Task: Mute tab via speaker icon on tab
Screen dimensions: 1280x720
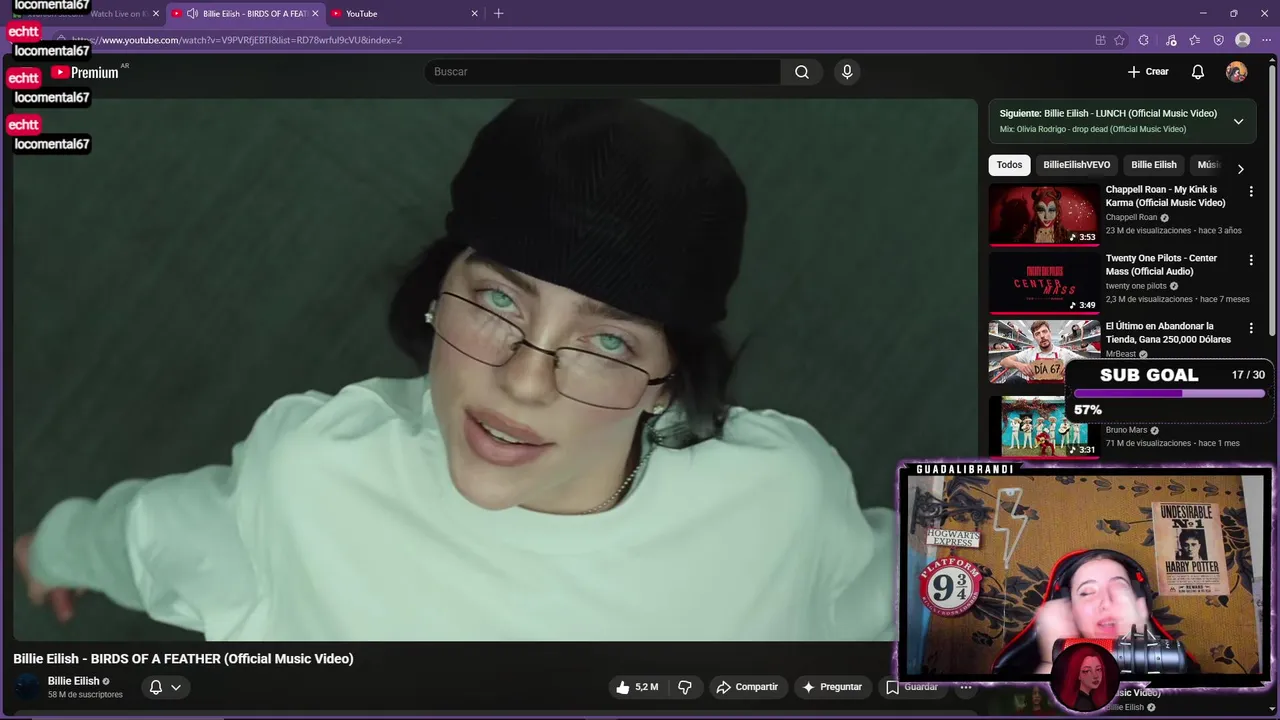Action: point(191,14)
